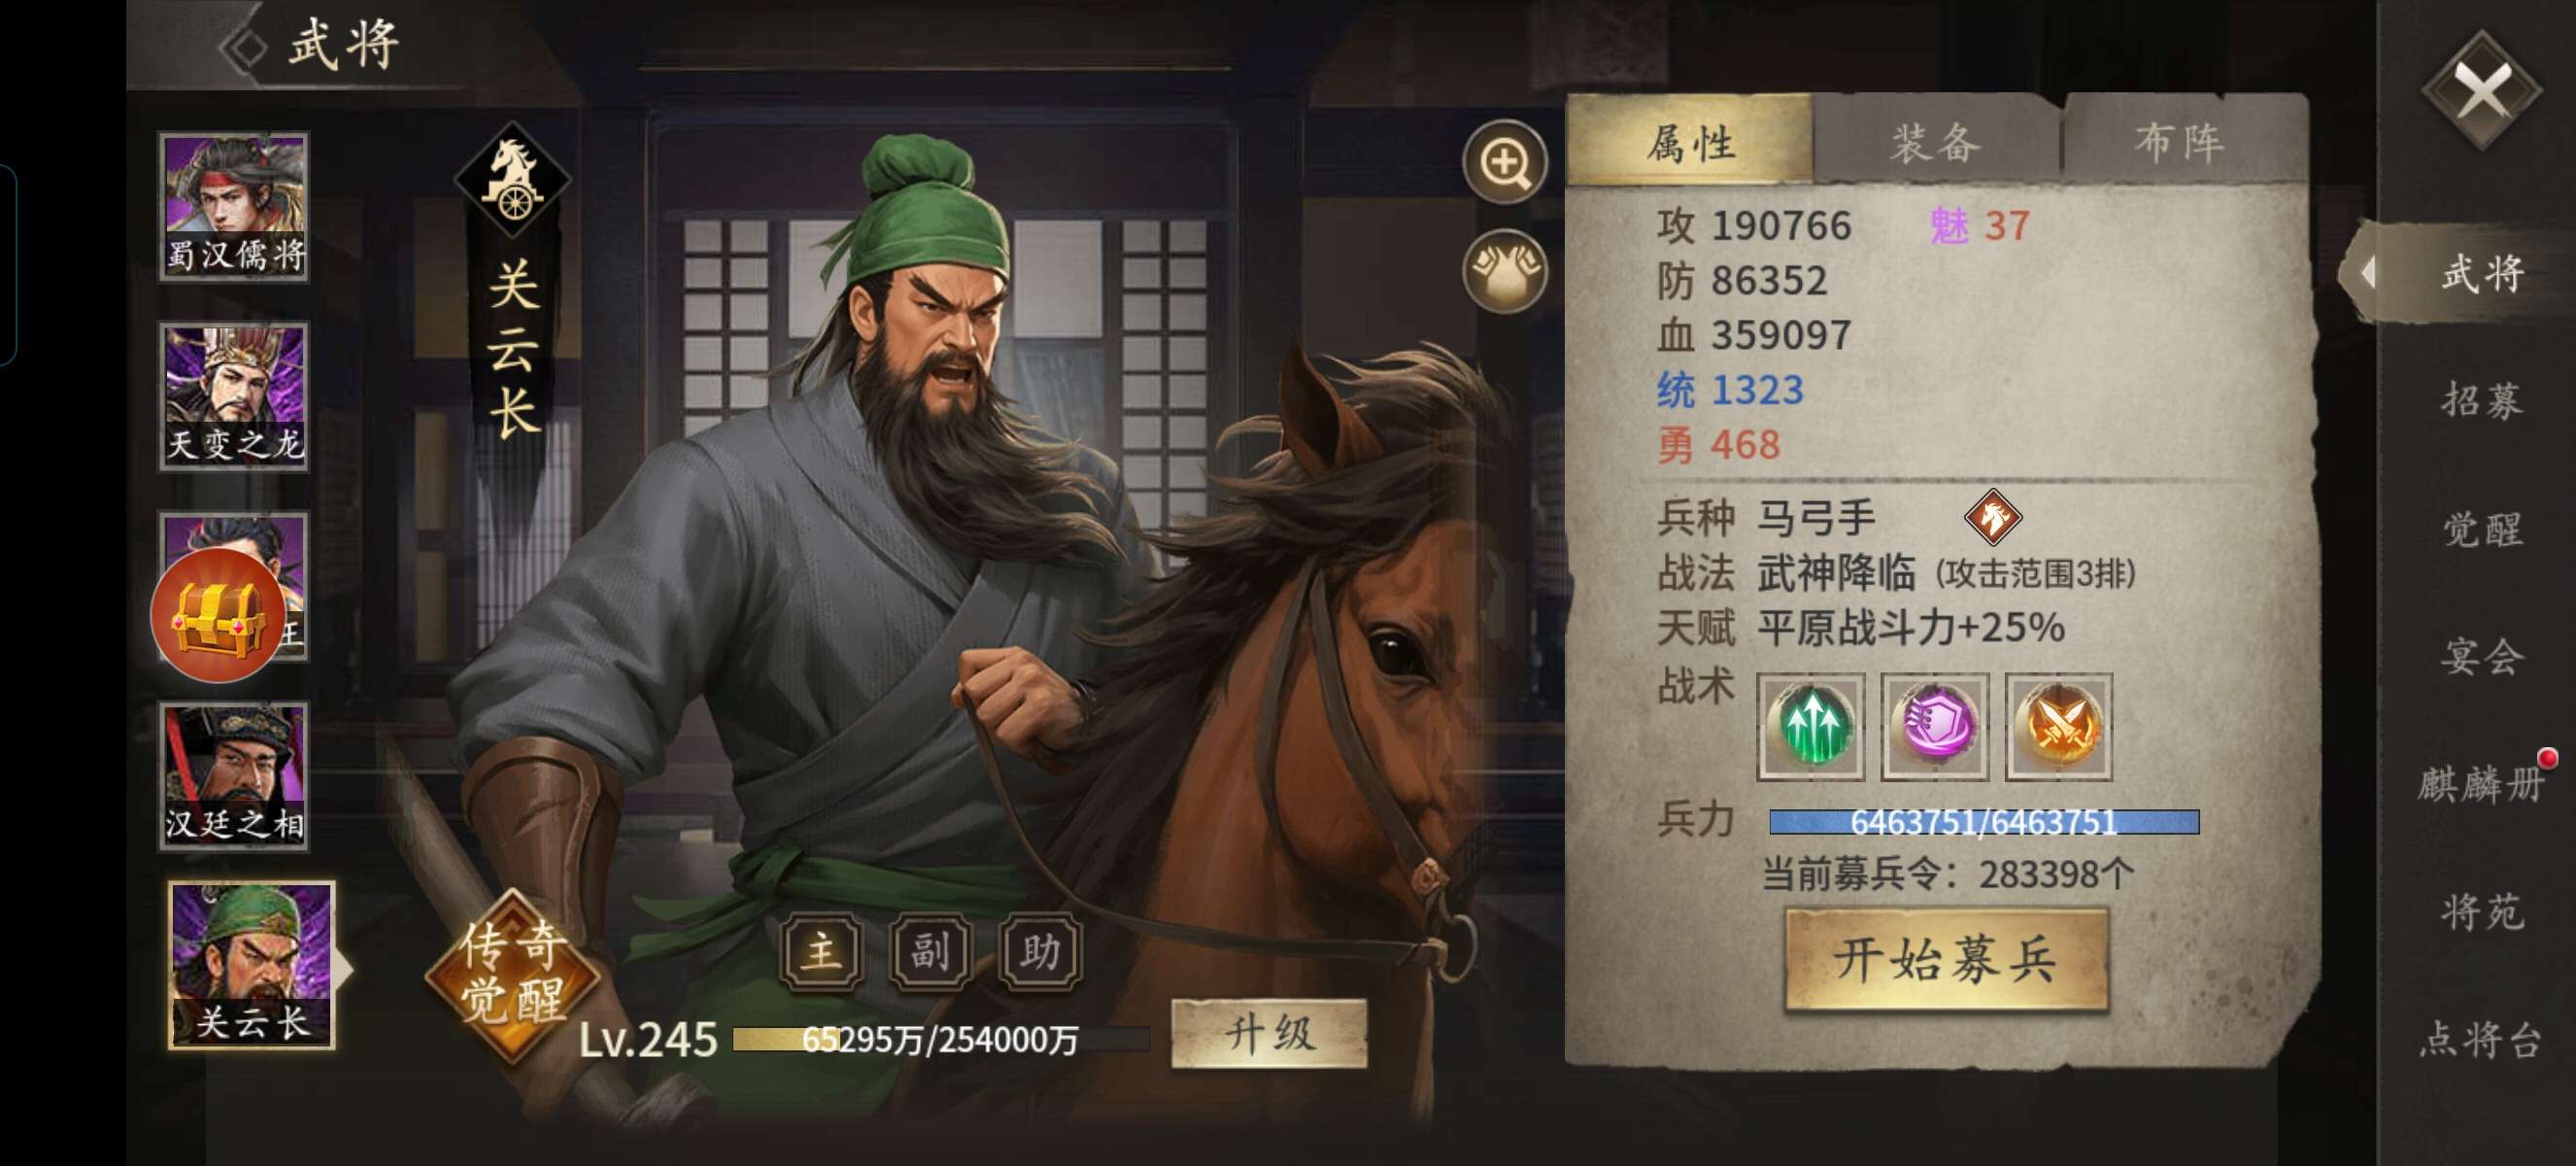
Task: Click the 开始募兵 recruit button
Action: pyautogui.click(x=1946, y=960)
